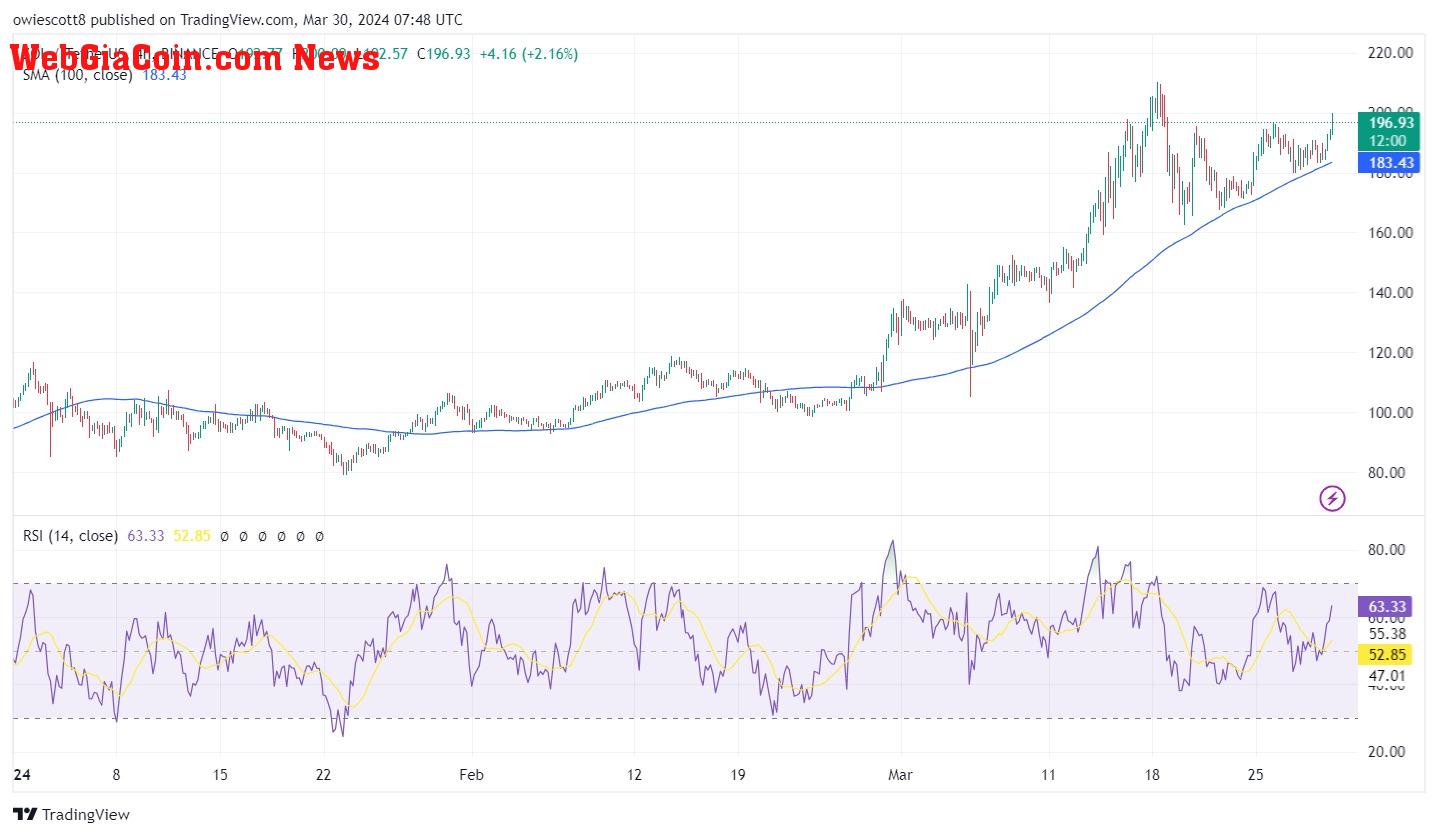Click the RSI 55.38 axis label
The width and height of the screenshot is (1438, 836).
[1387, 633]
